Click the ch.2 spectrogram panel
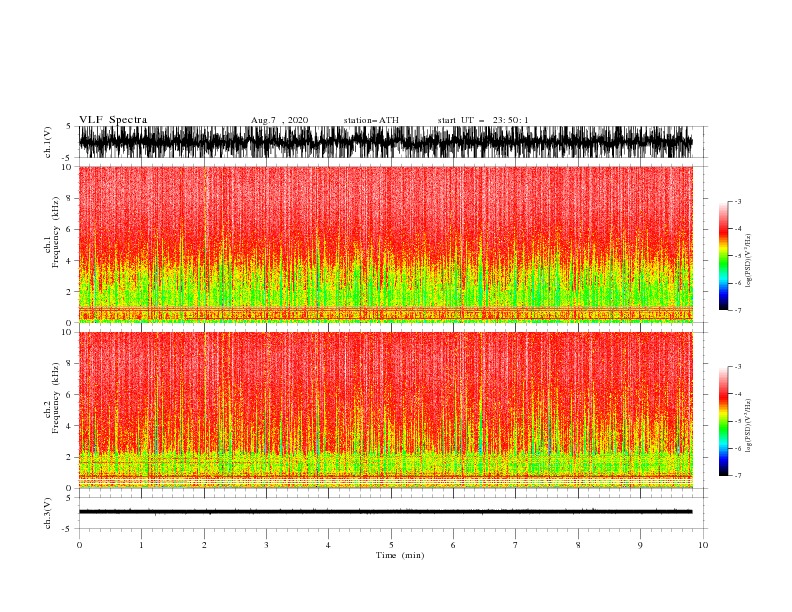Image resolution: width=792 pixels, height=612 pixels. (x=385, y=410)
